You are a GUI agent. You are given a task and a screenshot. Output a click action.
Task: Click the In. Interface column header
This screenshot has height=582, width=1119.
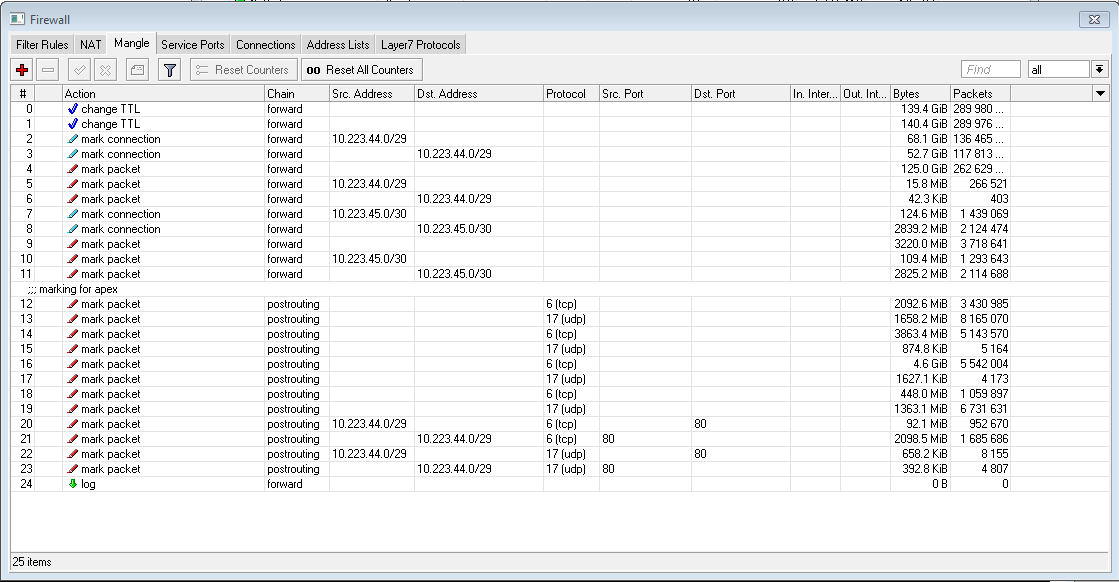[x=815, y=93]
